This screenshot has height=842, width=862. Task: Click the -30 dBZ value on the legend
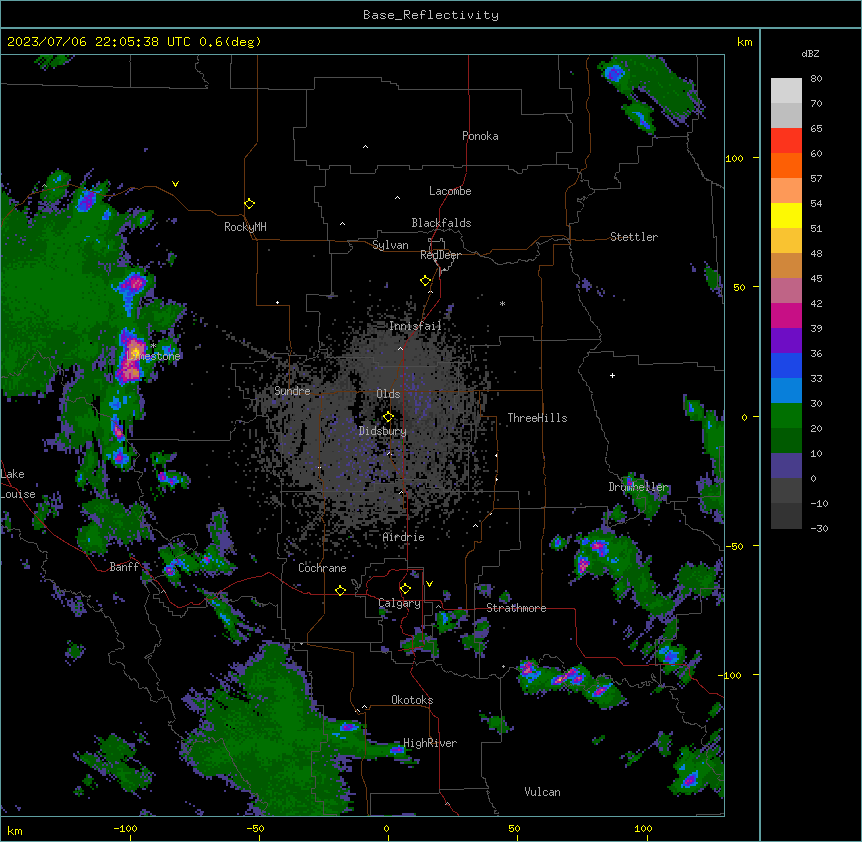(x=819, y=528)
